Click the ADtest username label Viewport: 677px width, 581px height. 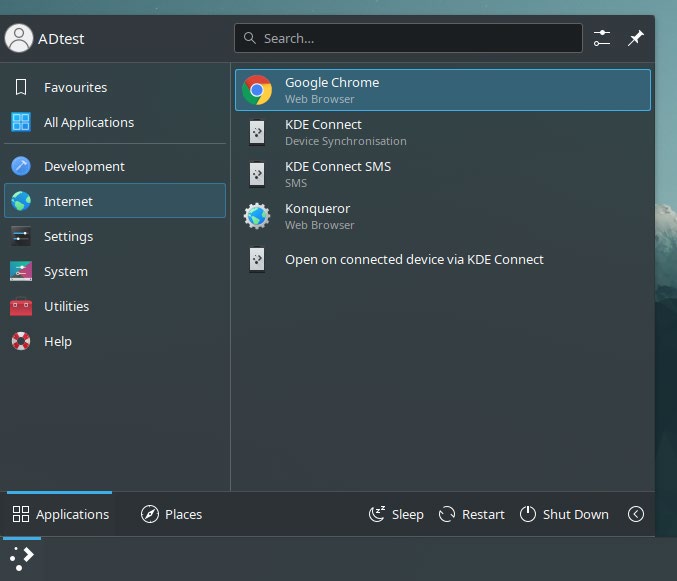(61, 39)
